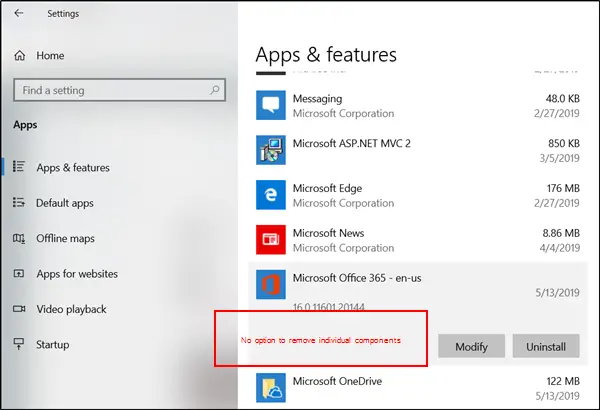Go to Default apps settings

click(64, 203)
